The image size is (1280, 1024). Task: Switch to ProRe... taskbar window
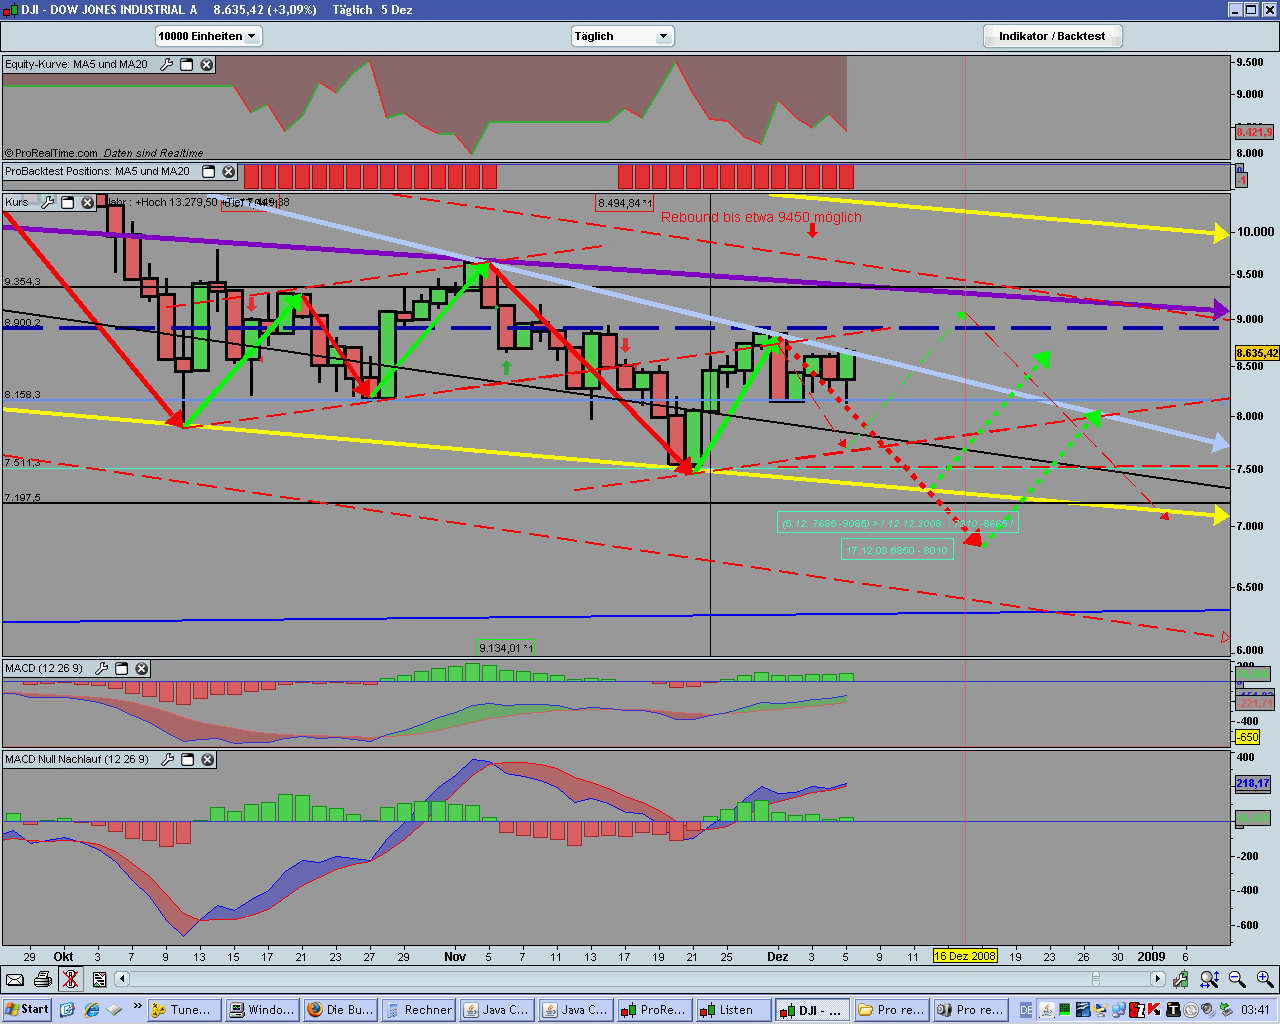652,1010
